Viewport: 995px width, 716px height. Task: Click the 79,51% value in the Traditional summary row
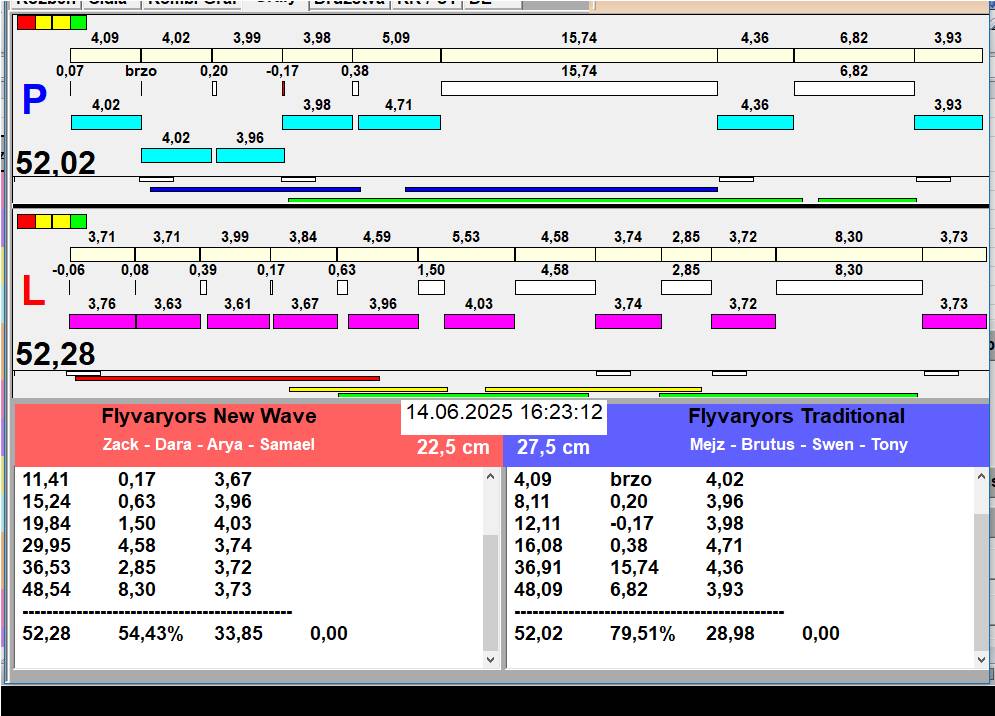(x=642, y=633)
